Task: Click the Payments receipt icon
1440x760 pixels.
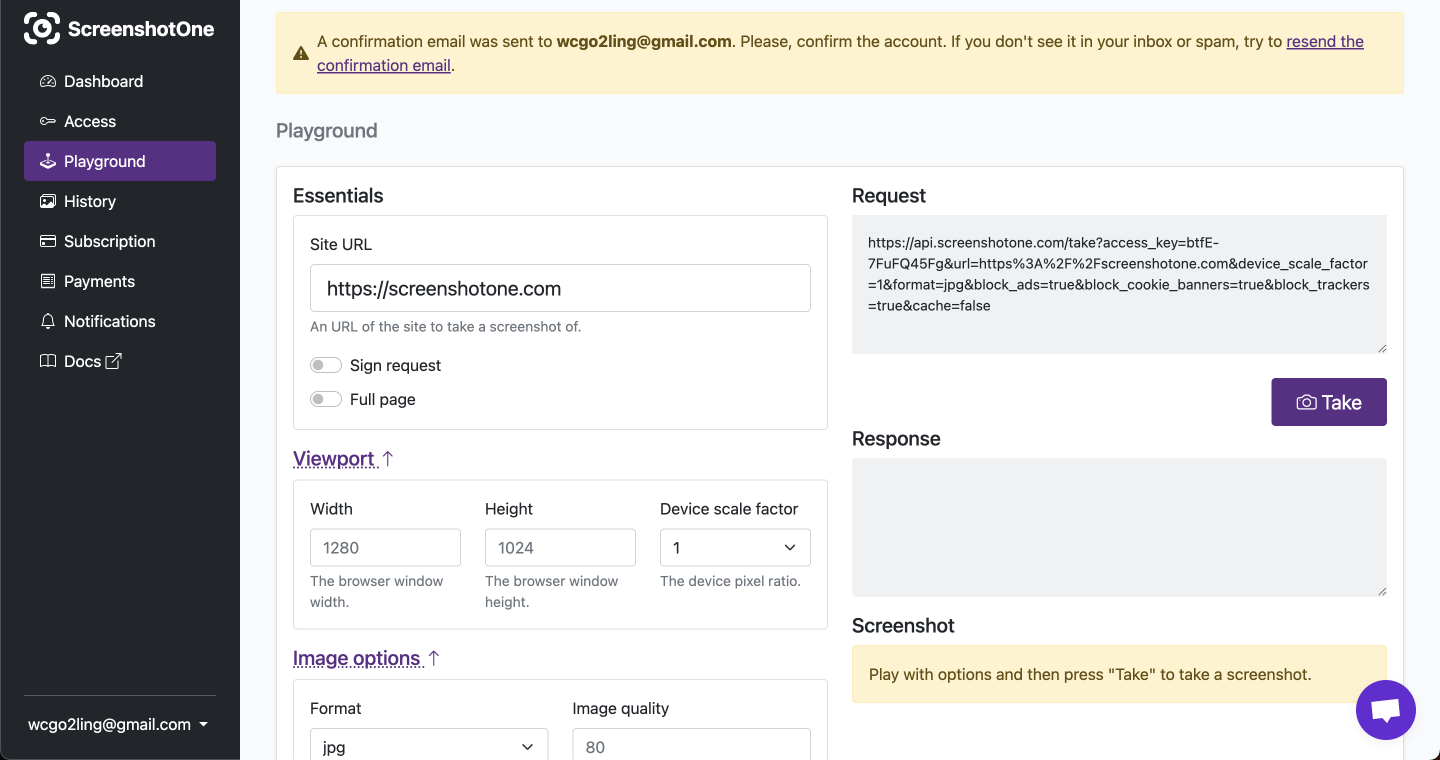Action: (x=48, y=281)
